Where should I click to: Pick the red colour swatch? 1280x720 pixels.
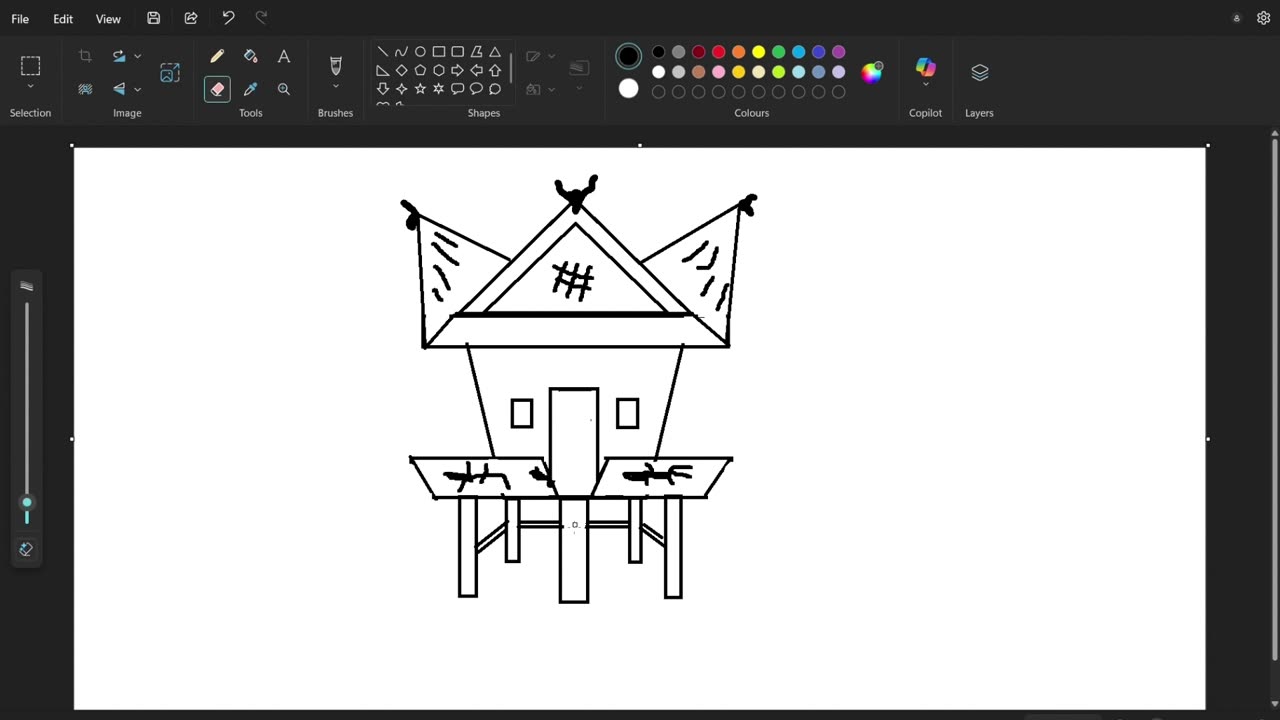click(x=719, y=52)
